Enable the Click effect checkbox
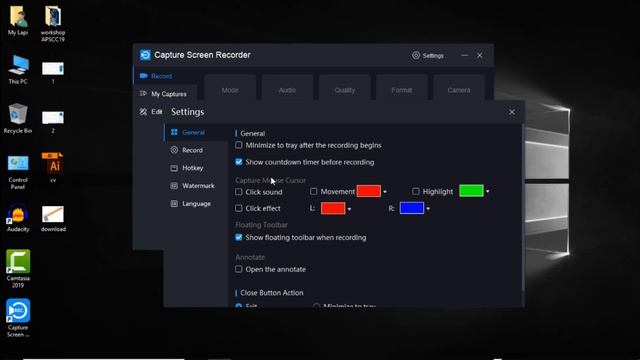Viewport: 640px width, 360px height. pyautogui.click(x=239, y=208)
